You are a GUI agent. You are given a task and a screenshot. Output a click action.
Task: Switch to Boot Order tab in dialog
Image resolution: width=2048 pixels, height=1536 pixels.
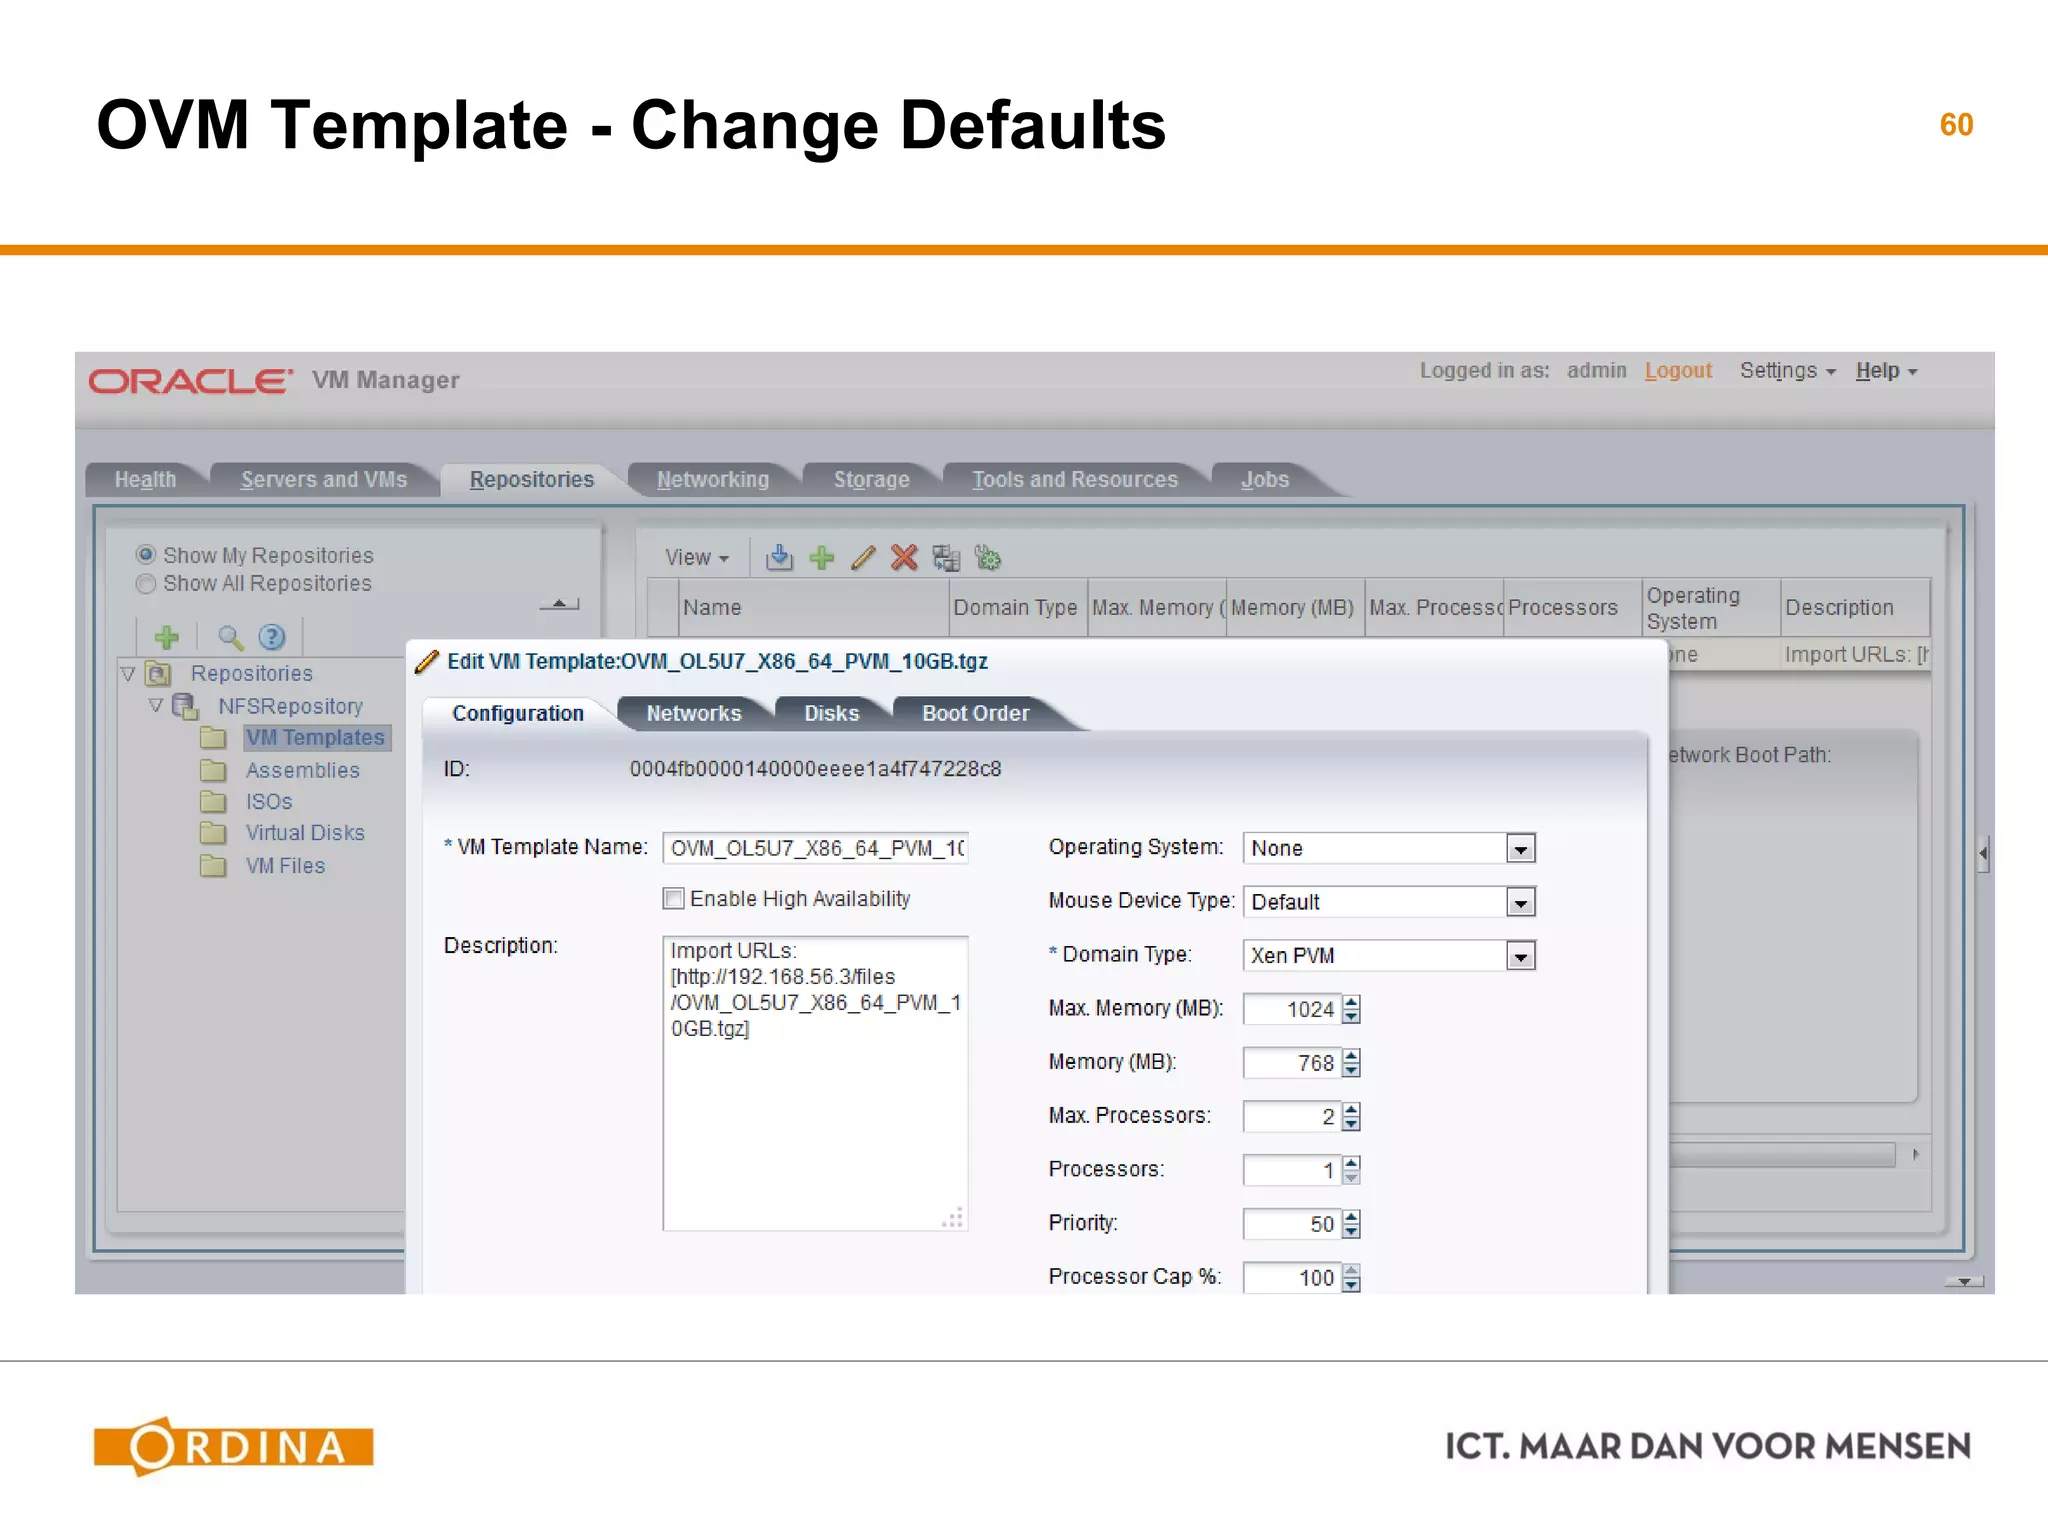[976, 713]
